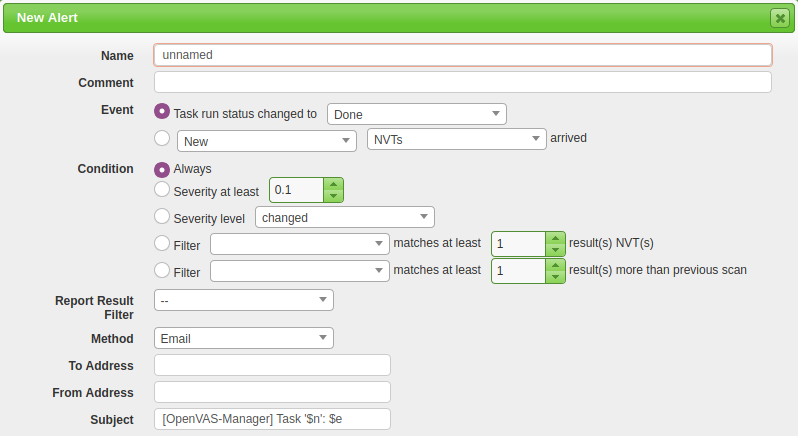Click into the Comment field
Viewport: 798px width, 436px height.
tap(462, 82)
